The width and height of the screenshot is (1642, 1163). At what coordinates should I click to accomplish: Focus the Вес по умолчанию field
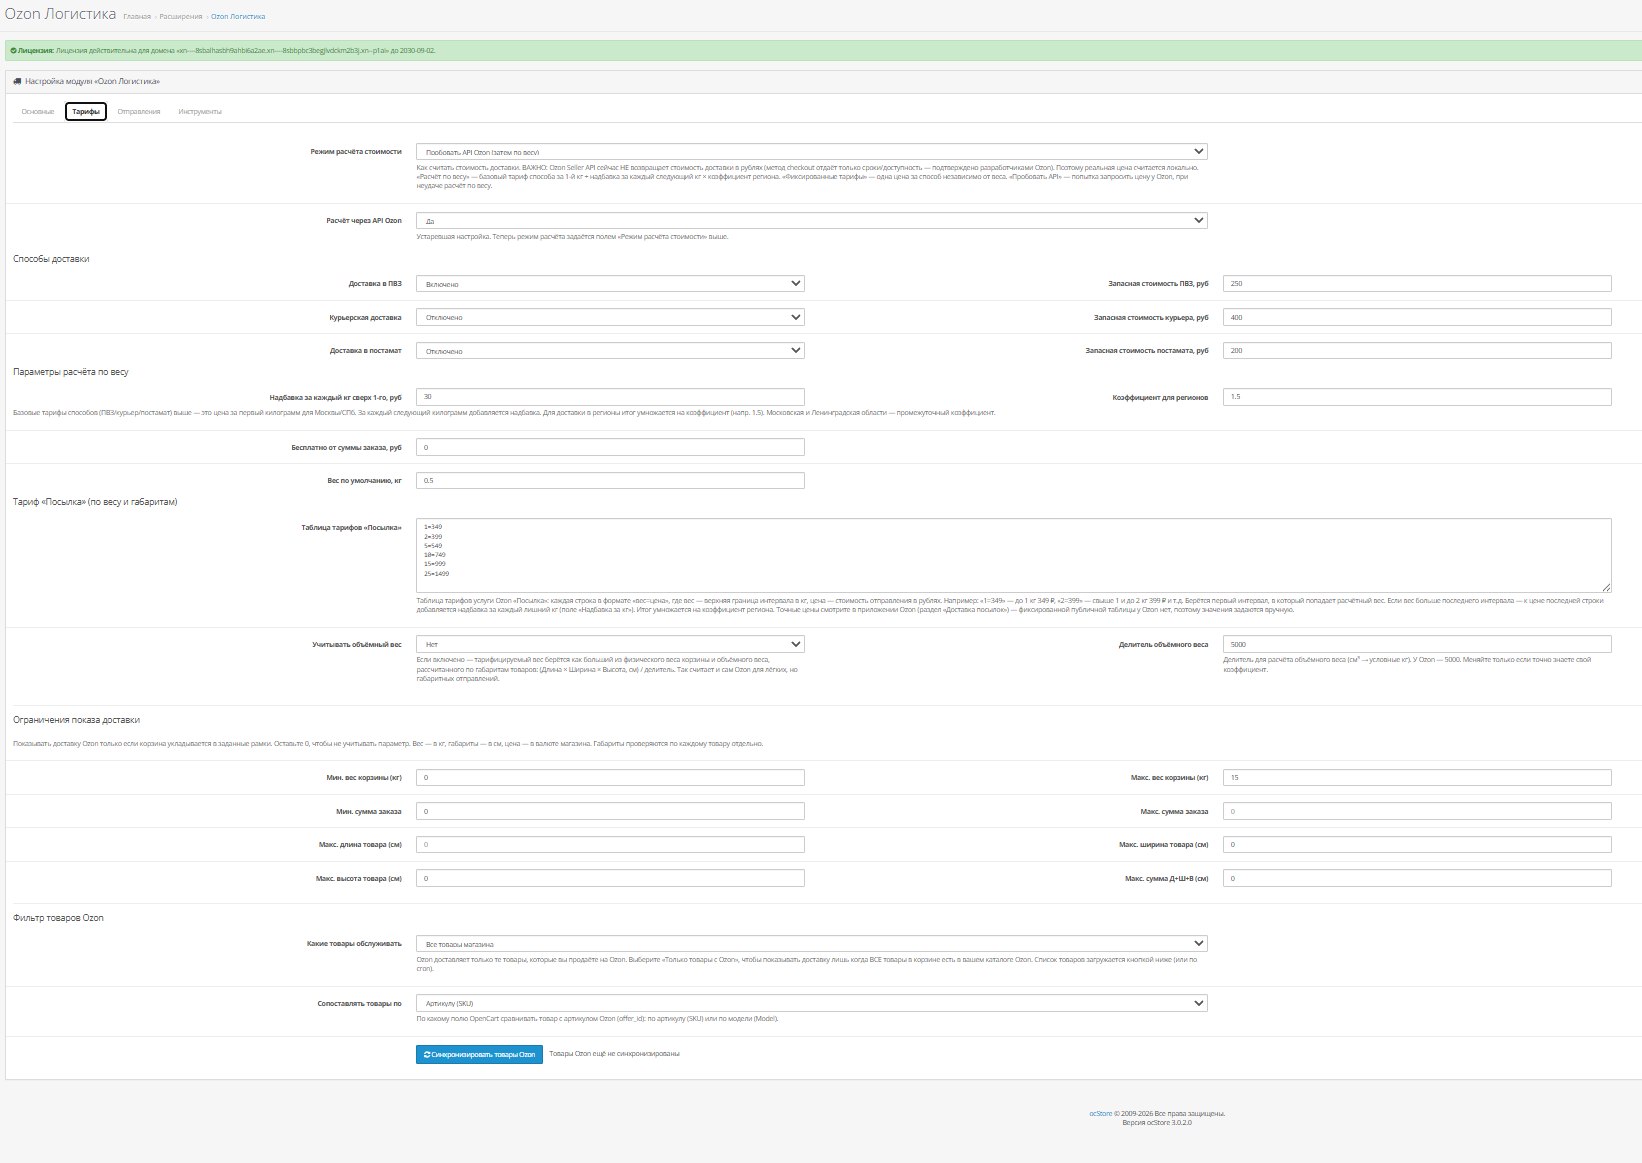click(x=610, y=481)
